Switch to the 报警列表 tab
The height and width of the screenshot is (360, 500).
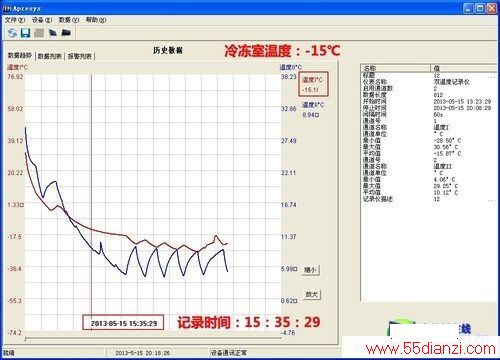(80, 56)
